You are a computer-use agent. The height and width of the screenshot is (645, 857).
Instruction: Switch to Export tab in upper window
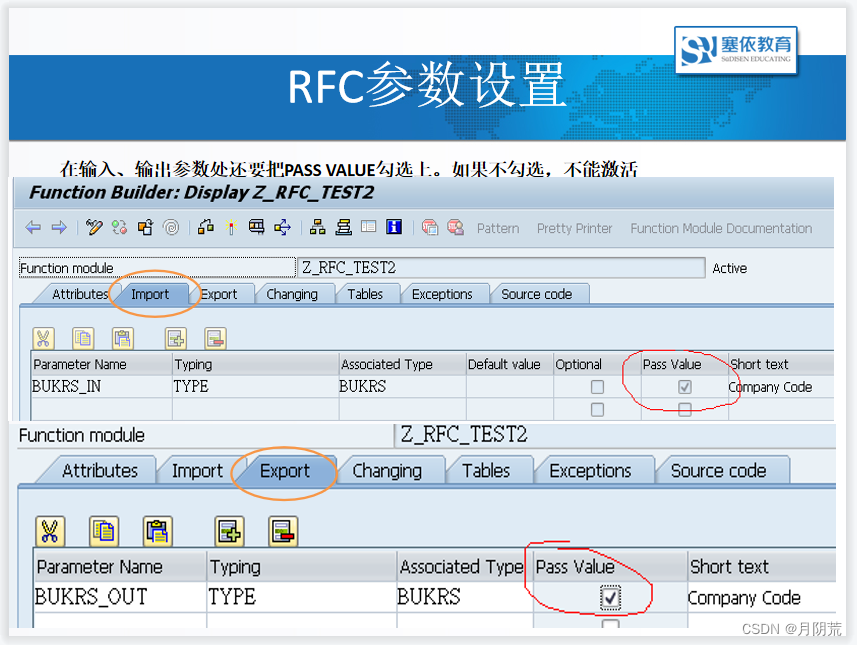click(219, 294)
